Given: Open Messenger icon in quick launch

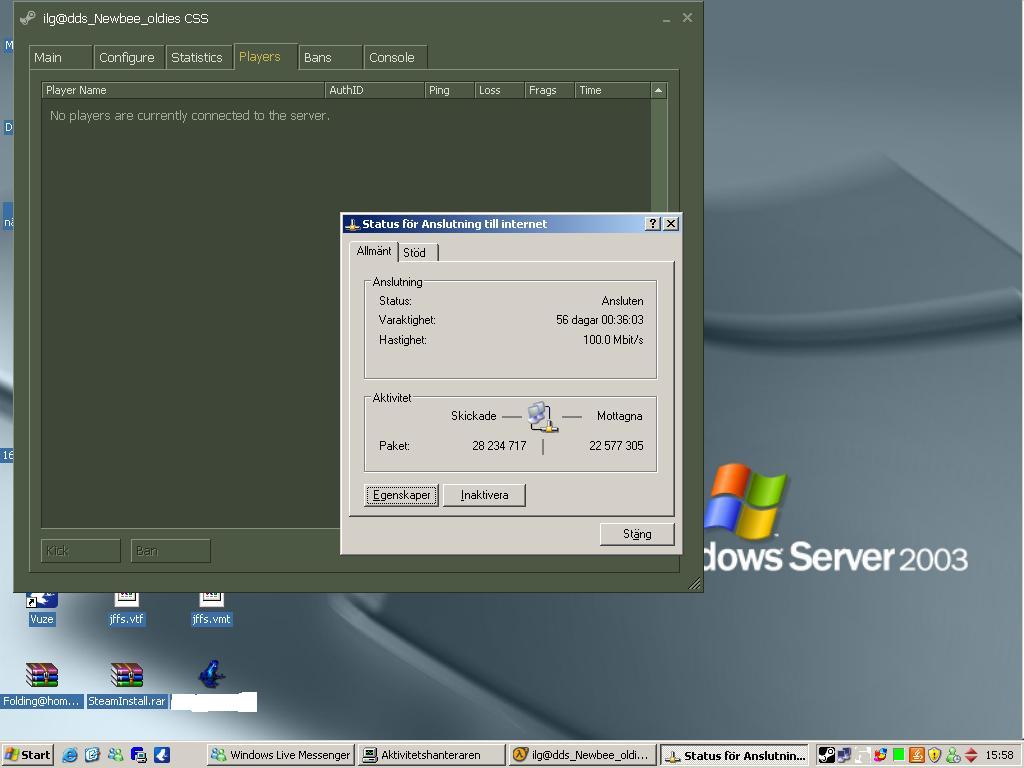Looking at the screenshot, I should [x=116, y=755].
